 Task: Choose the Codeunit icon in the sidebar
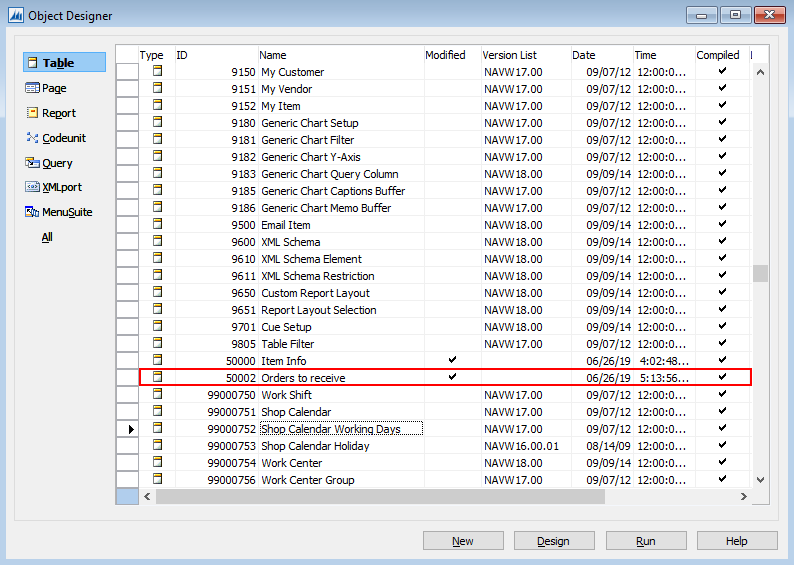(33, 138)
